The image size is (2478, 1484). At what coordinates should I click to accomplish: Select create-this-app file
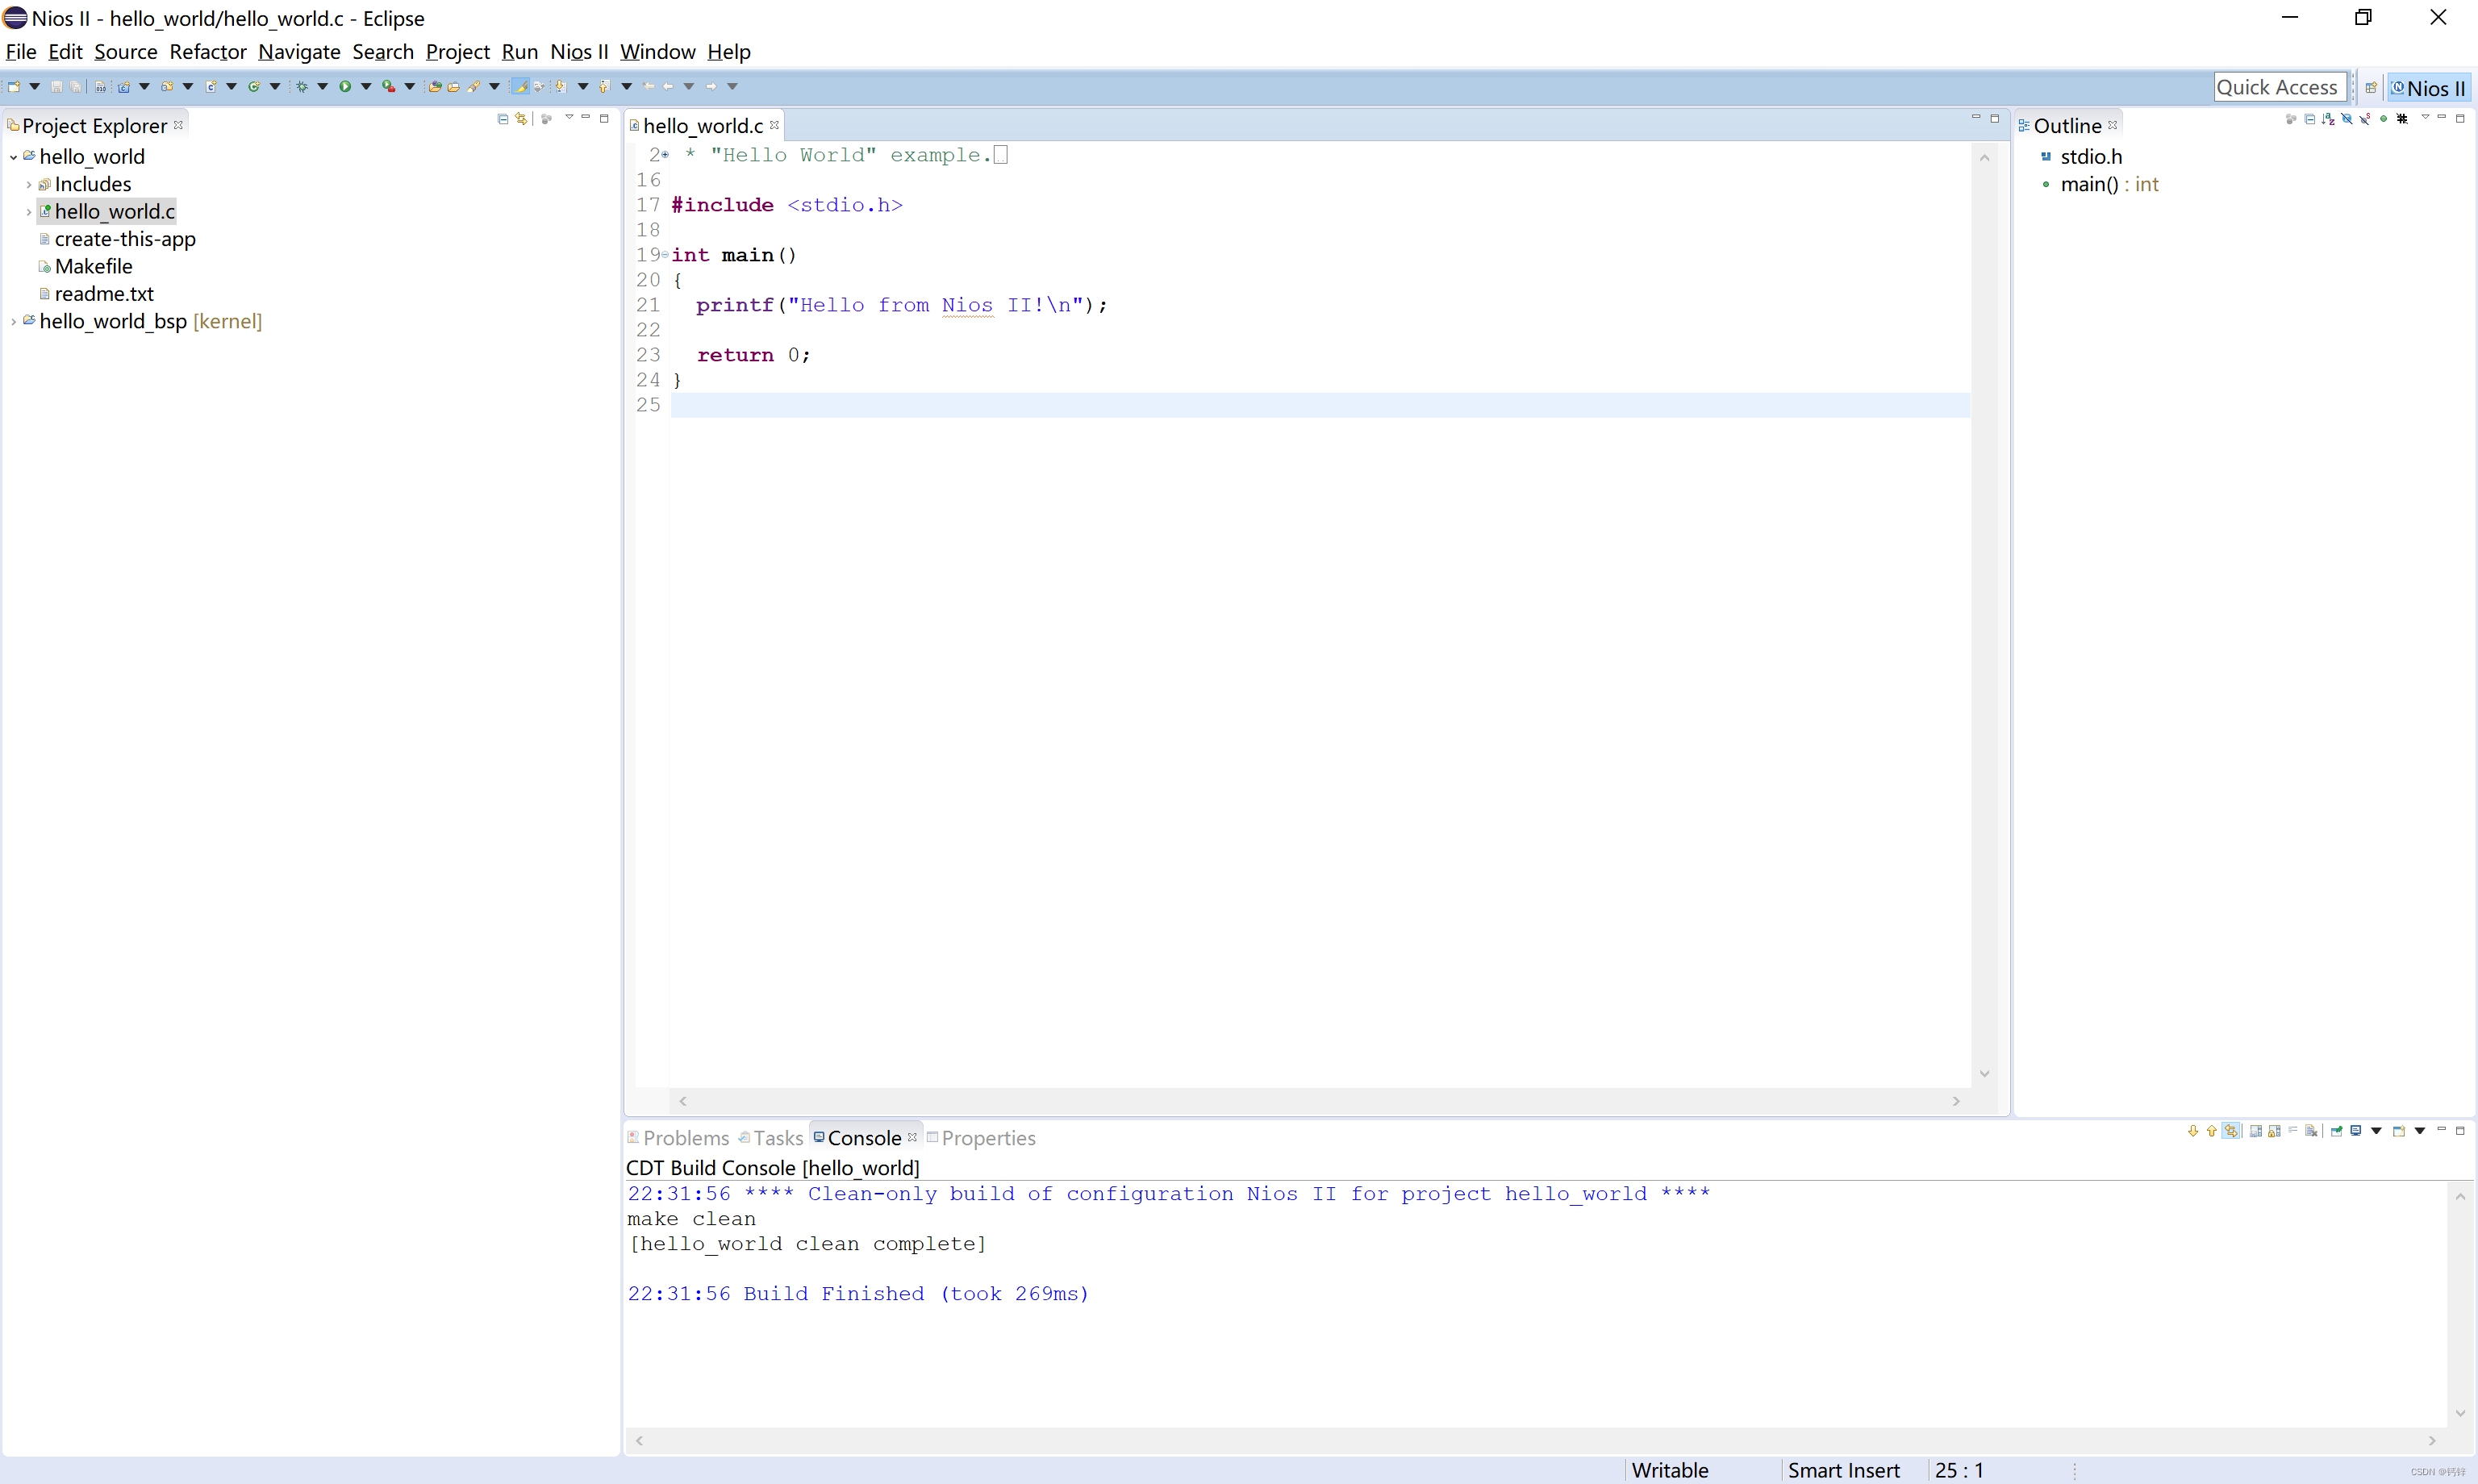pos(117,239)
